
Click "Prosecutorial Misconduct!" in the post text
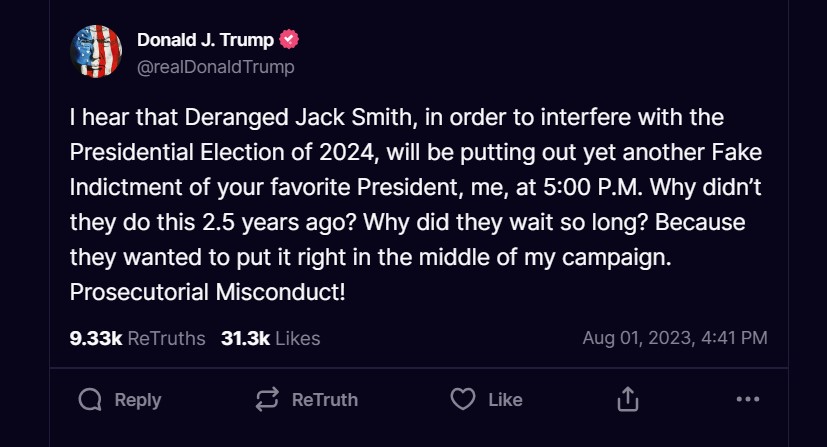click(x=208, y=294)
